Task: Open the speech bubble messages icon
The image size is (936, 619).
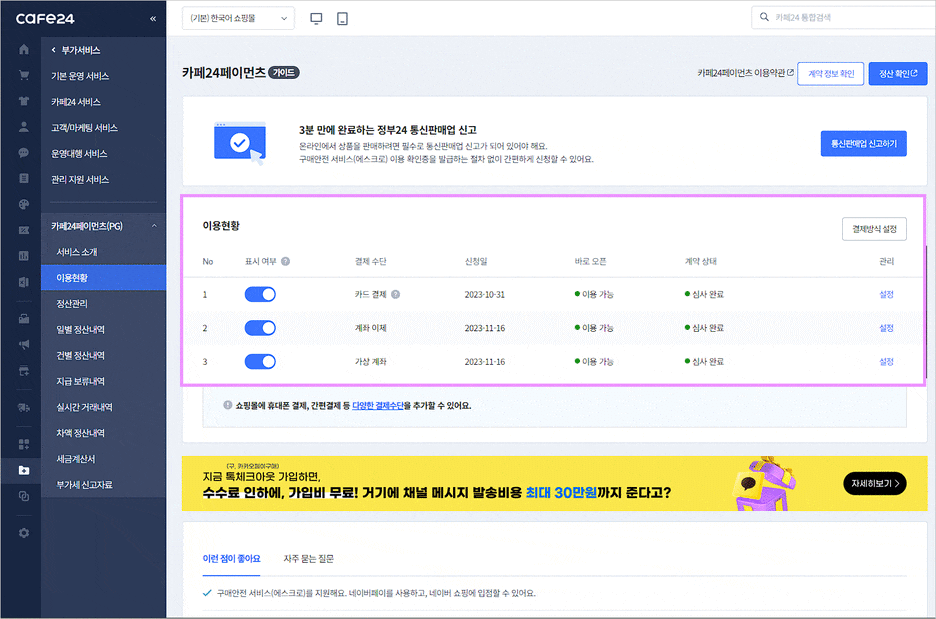Action: (x=24, y=152)
